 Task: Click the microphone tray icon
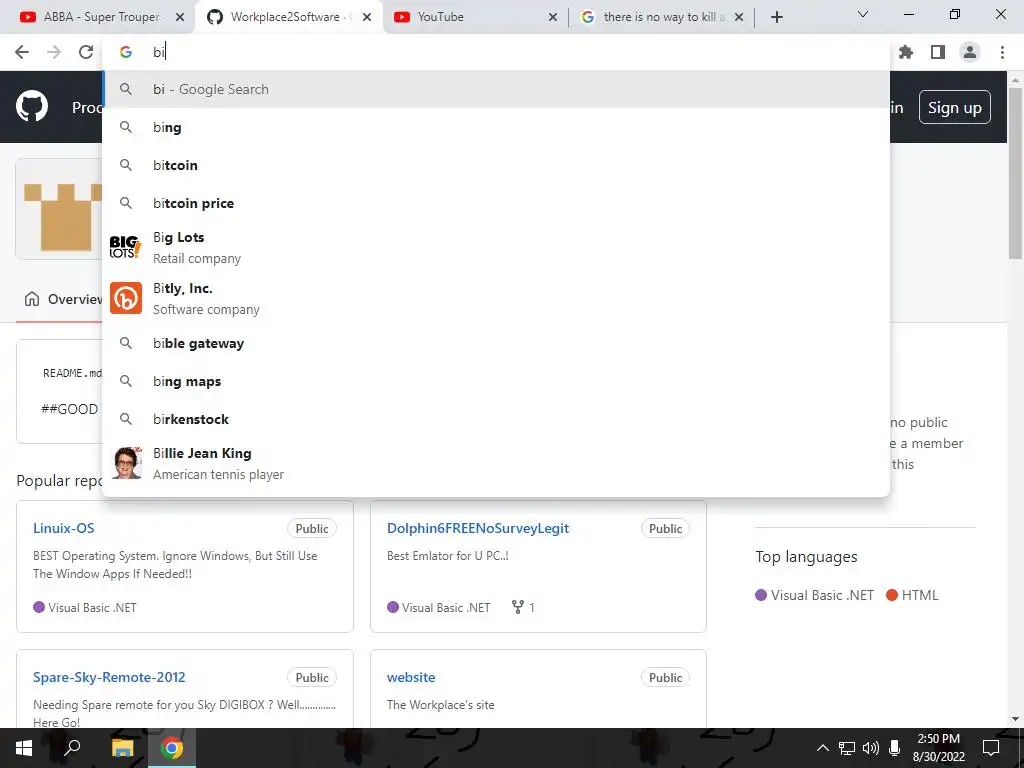[x=895, y=748]
